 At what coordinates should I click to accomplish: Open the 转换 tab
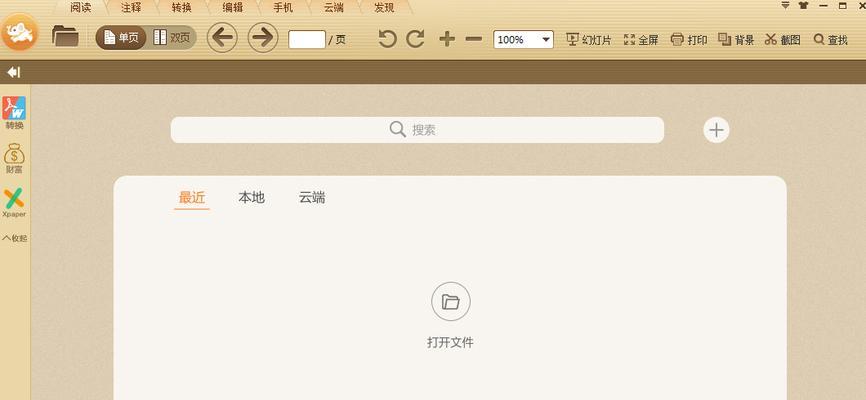[182, 8]
